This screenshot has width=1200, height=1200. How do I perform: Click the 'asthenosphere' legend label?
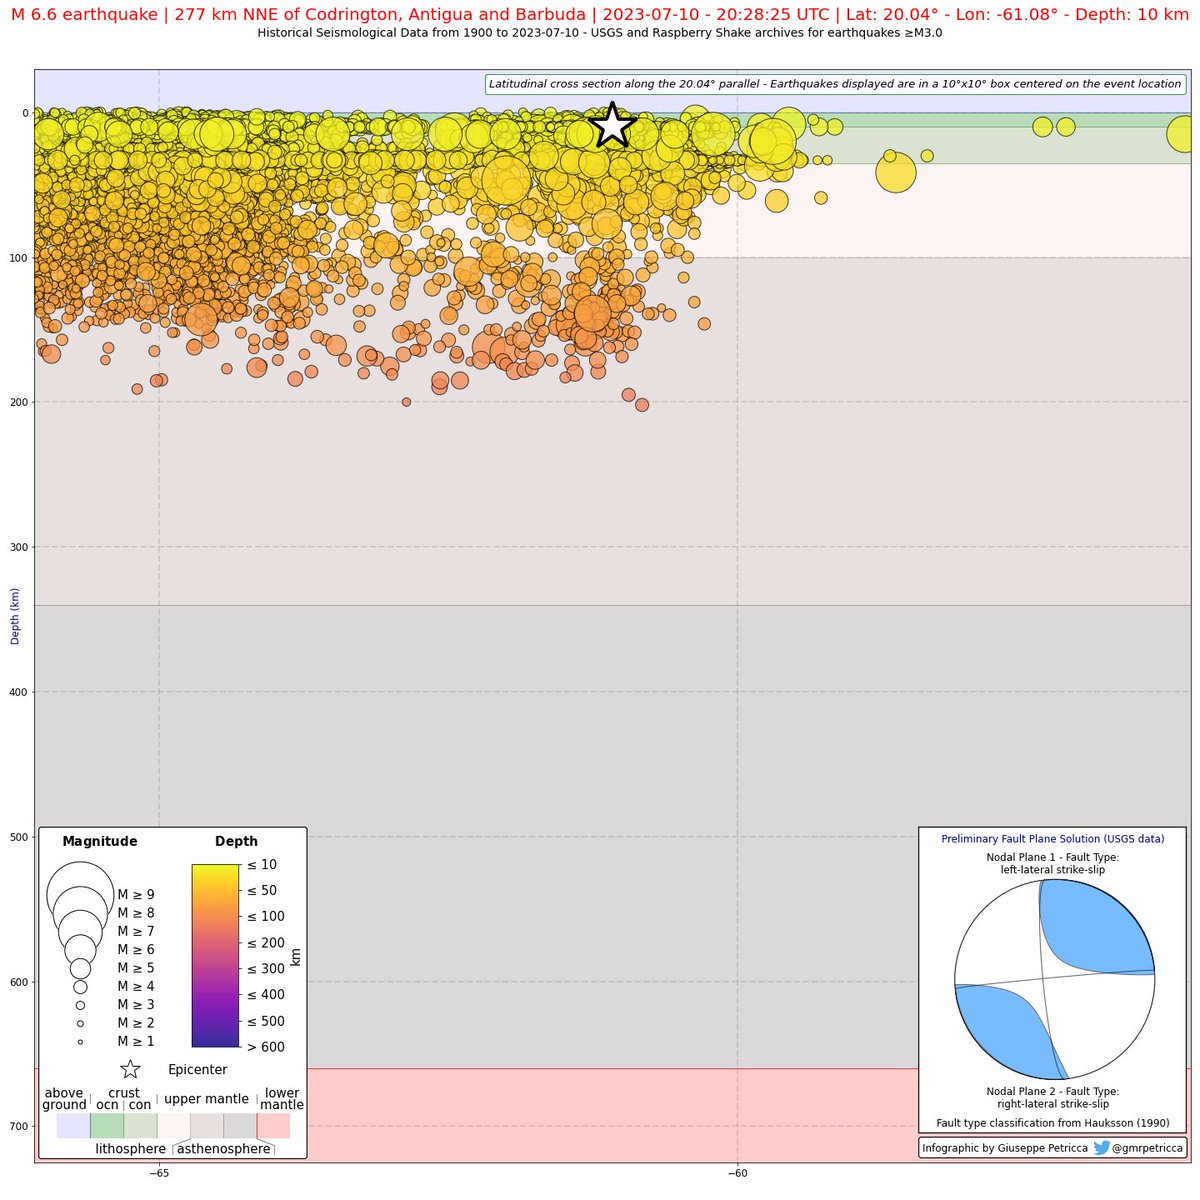pos(224,1149)
